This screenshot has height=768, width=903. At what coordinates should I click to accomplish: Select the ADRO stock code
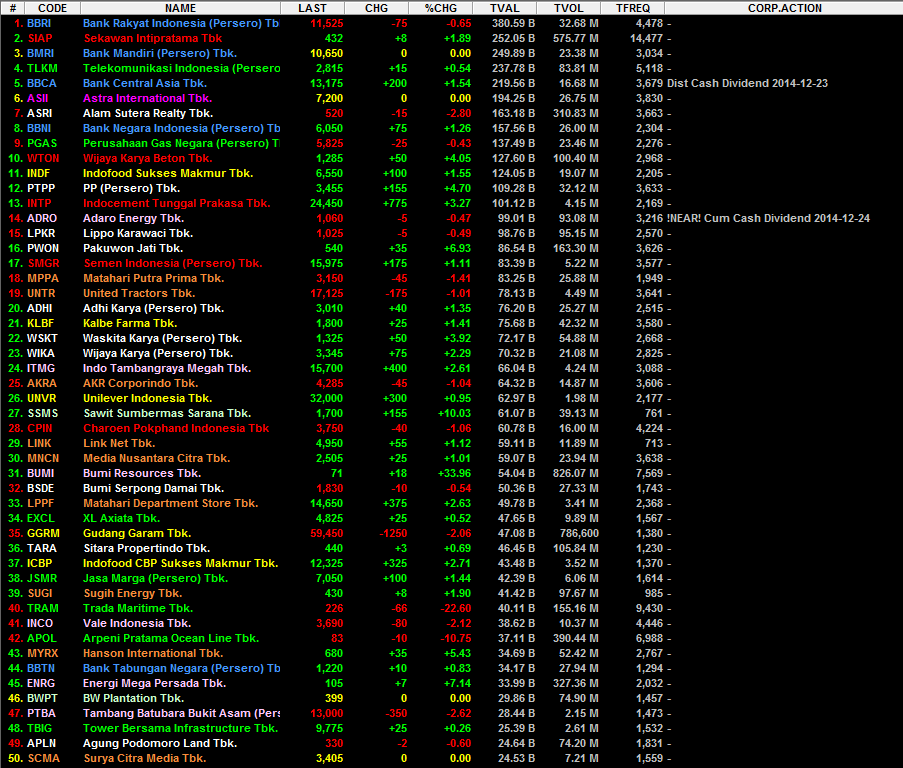coord(42,218)
